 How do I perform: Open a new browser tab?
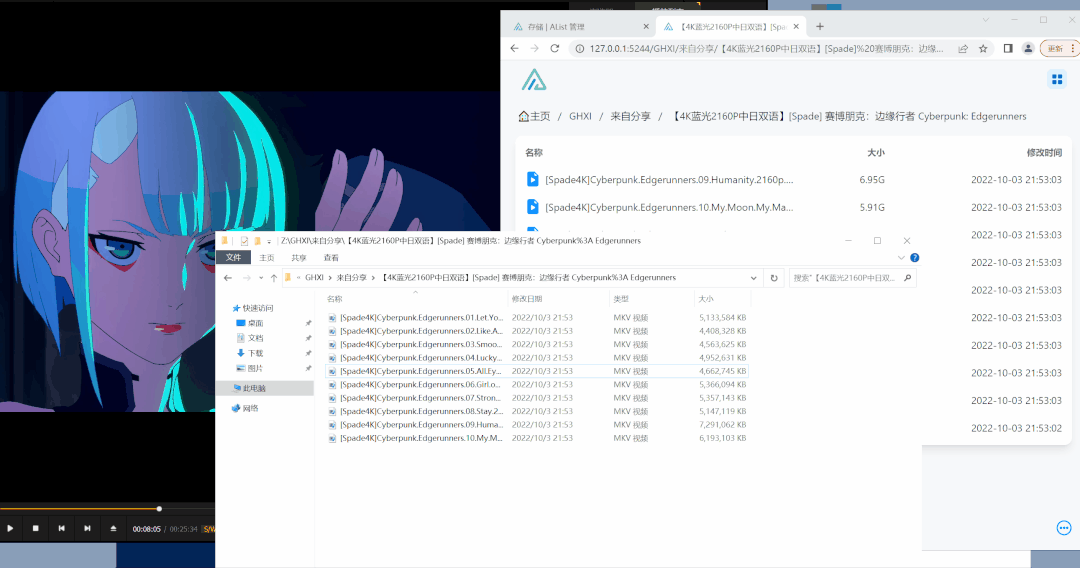(820, 27)
